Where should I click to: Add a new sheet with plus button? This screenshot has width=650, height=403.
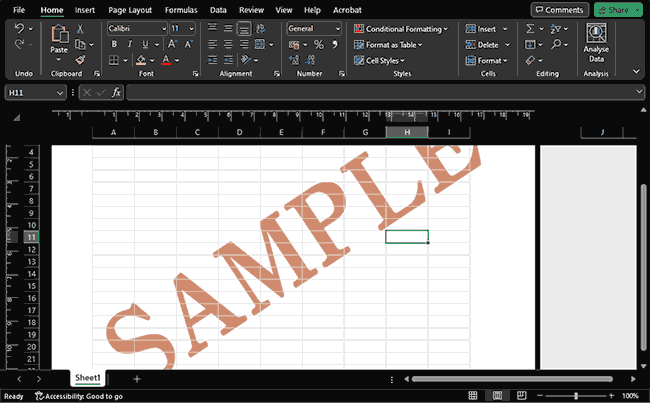pos(137,378)
